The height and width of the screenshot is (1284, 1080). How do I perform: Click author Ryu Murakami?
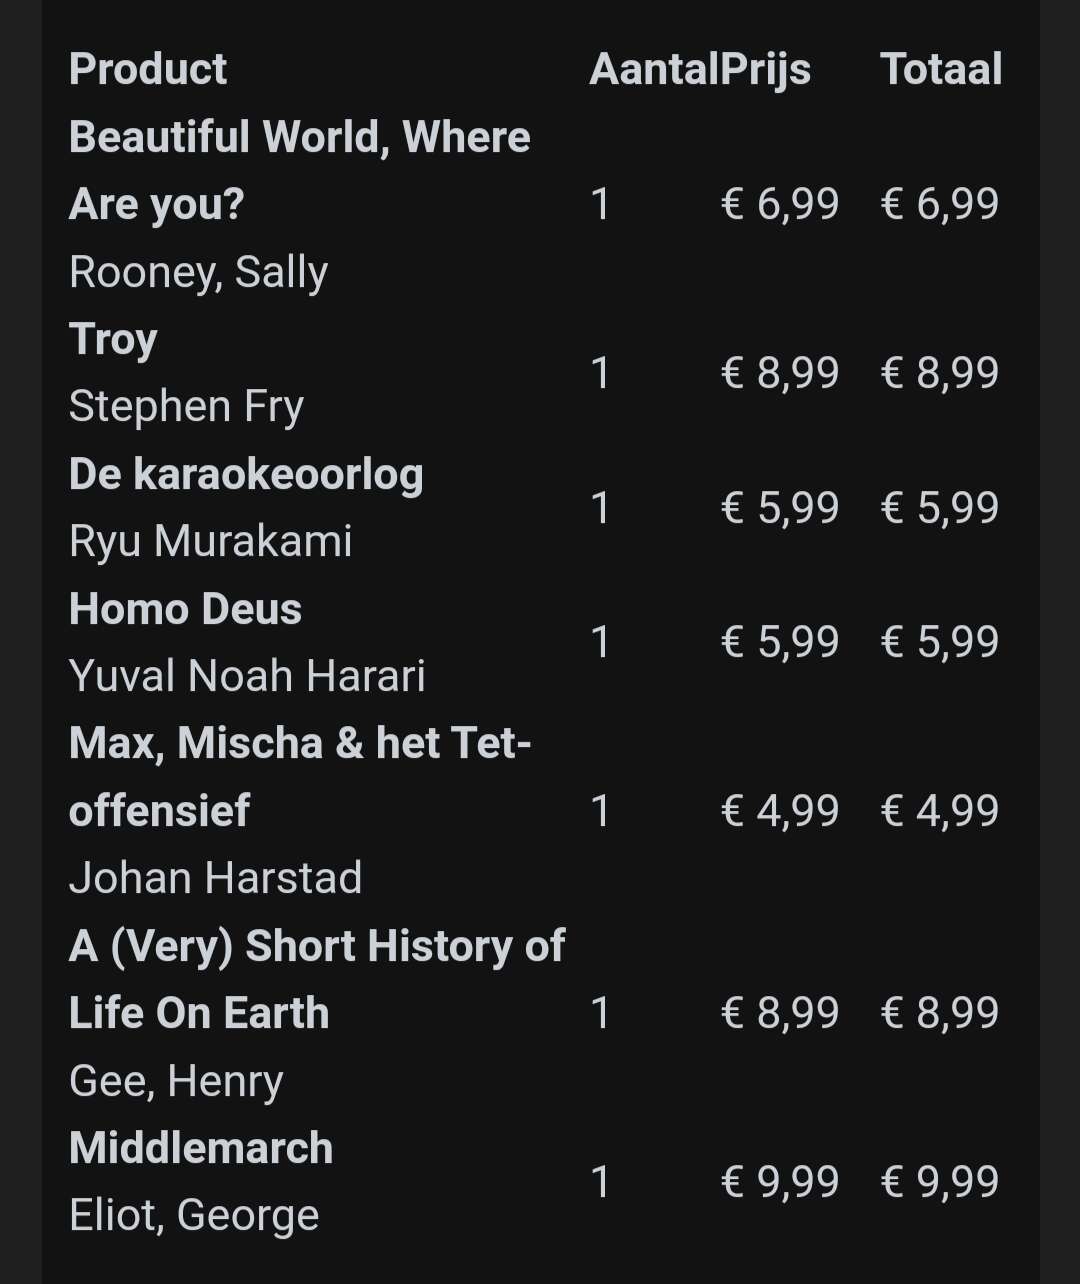click(x=210, y=541)
